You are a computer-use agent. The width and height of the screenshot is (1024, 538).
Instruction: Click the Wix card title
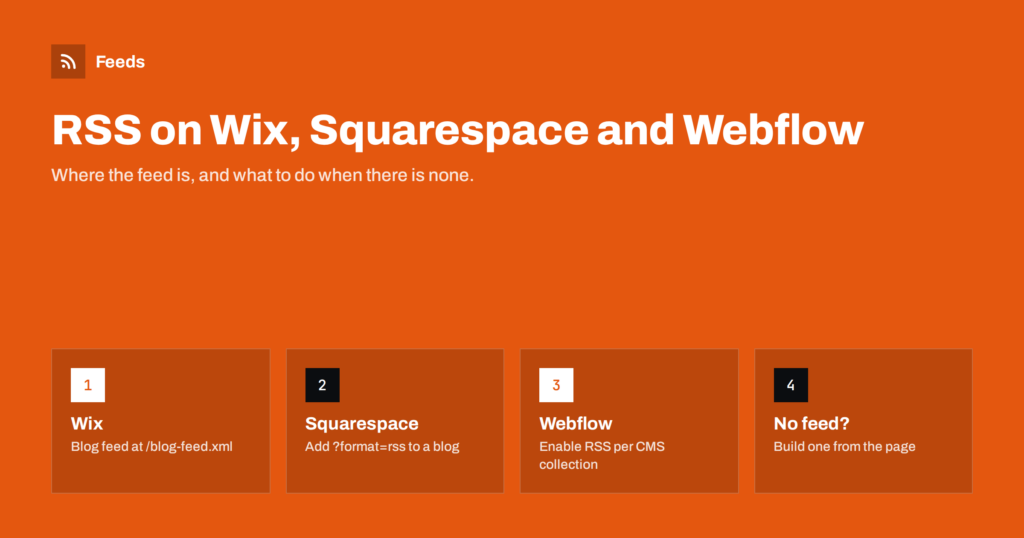87,423
